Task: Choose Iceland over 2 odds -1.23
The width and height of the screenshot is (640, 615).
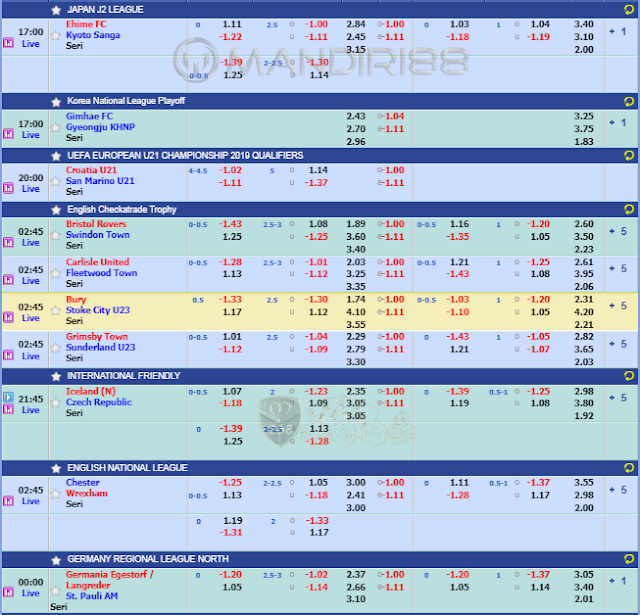Action: pyautogui.click(x=316, y=391)
